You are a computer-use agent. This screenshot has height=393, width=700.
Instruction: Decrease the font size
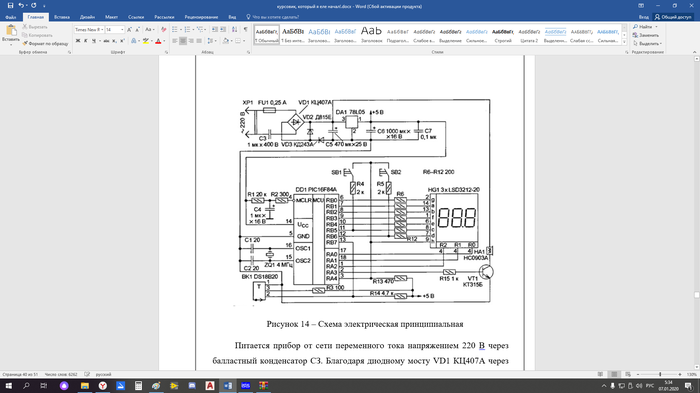tap(138, 29)
